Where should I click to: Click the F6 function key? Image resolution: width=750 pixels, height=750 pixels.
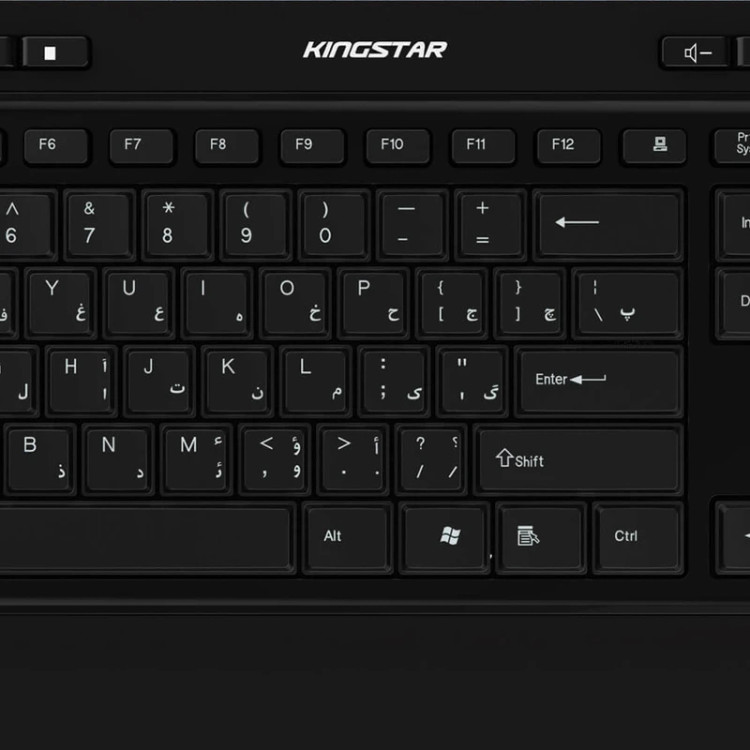tap(56, 145)
